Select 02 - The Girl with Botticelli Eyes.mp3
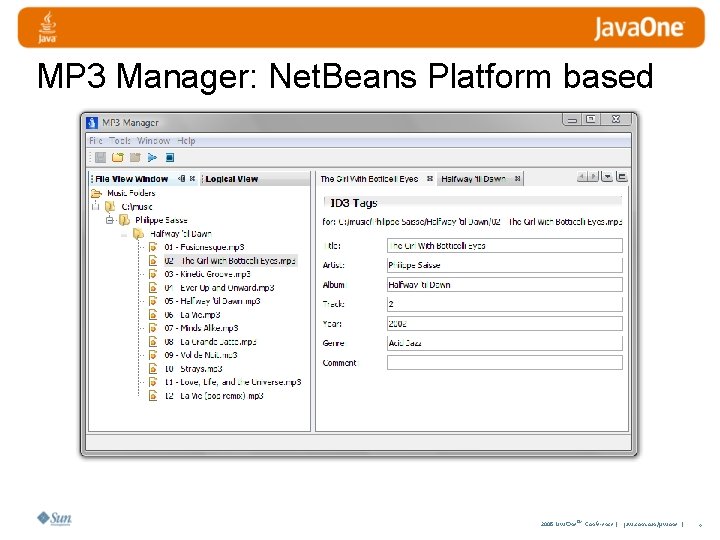This screenshot has height=540, width=720. (x=230, y=261)
